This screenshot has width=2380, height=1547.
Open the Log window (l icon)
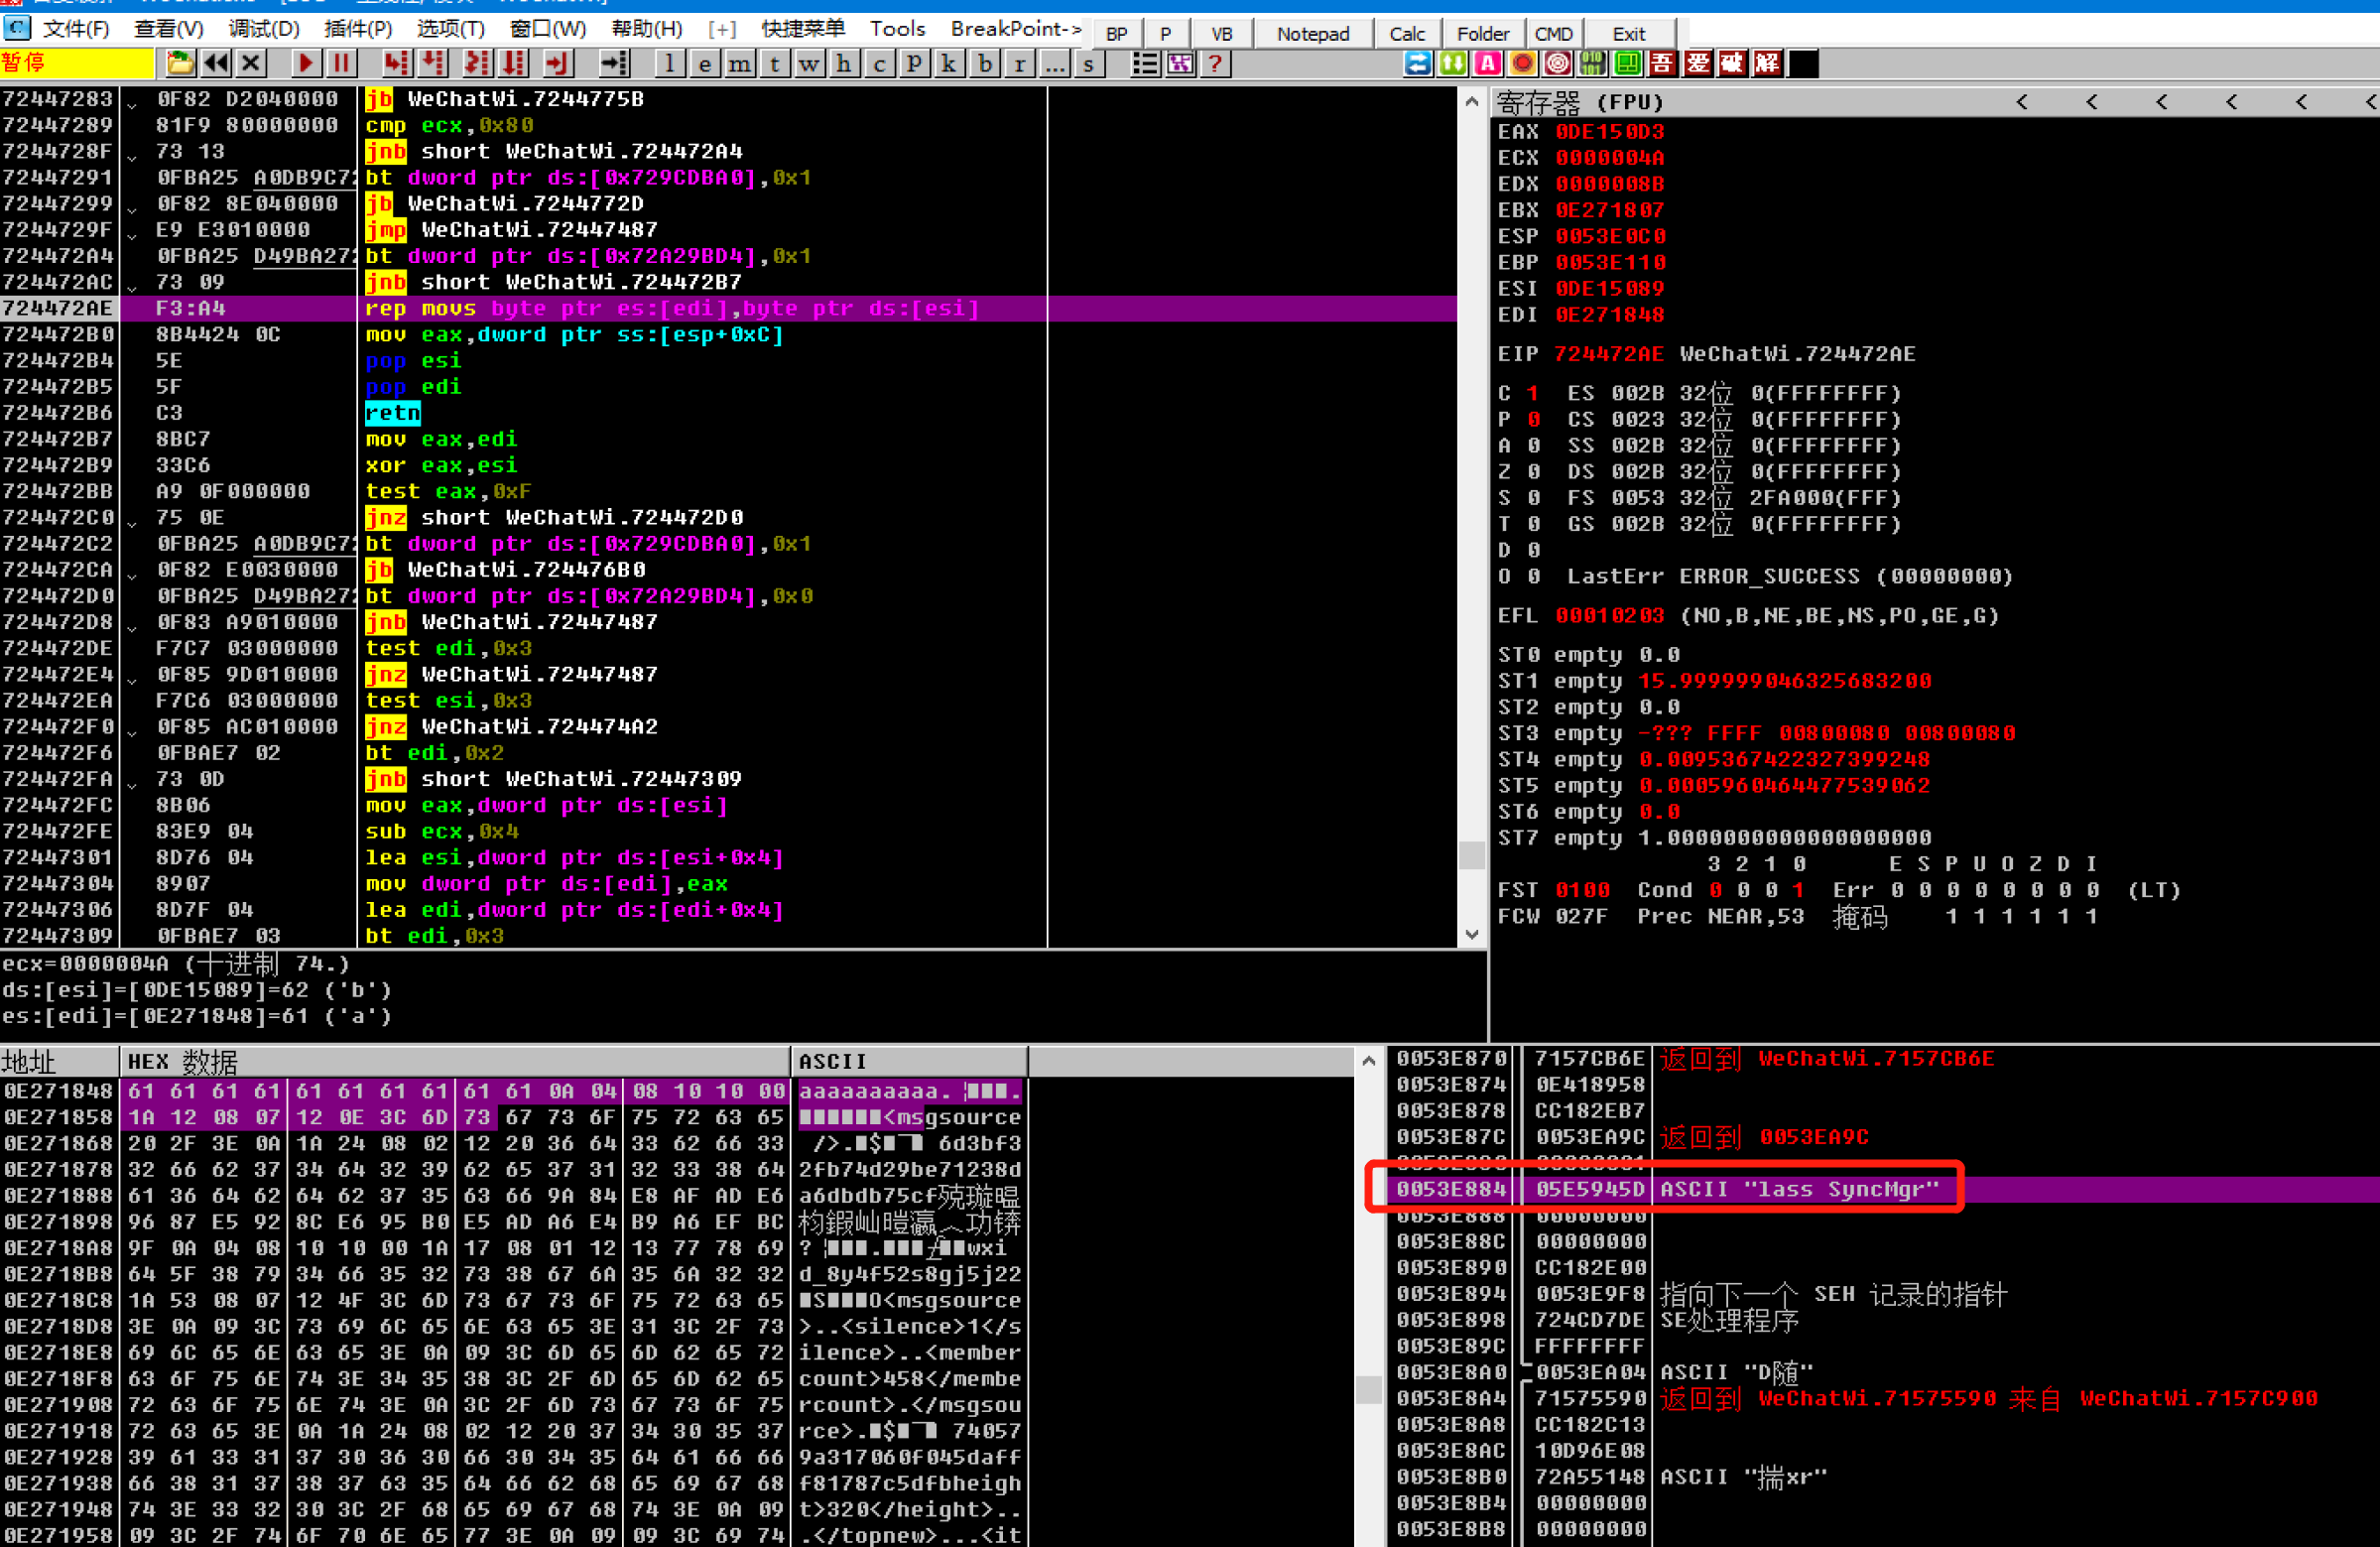coord(669,63)
